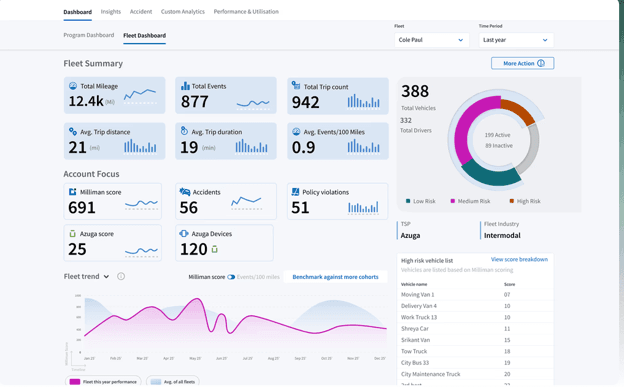
Task: Click the Accidents sparkline chart
Action: (x=246, y=202)
